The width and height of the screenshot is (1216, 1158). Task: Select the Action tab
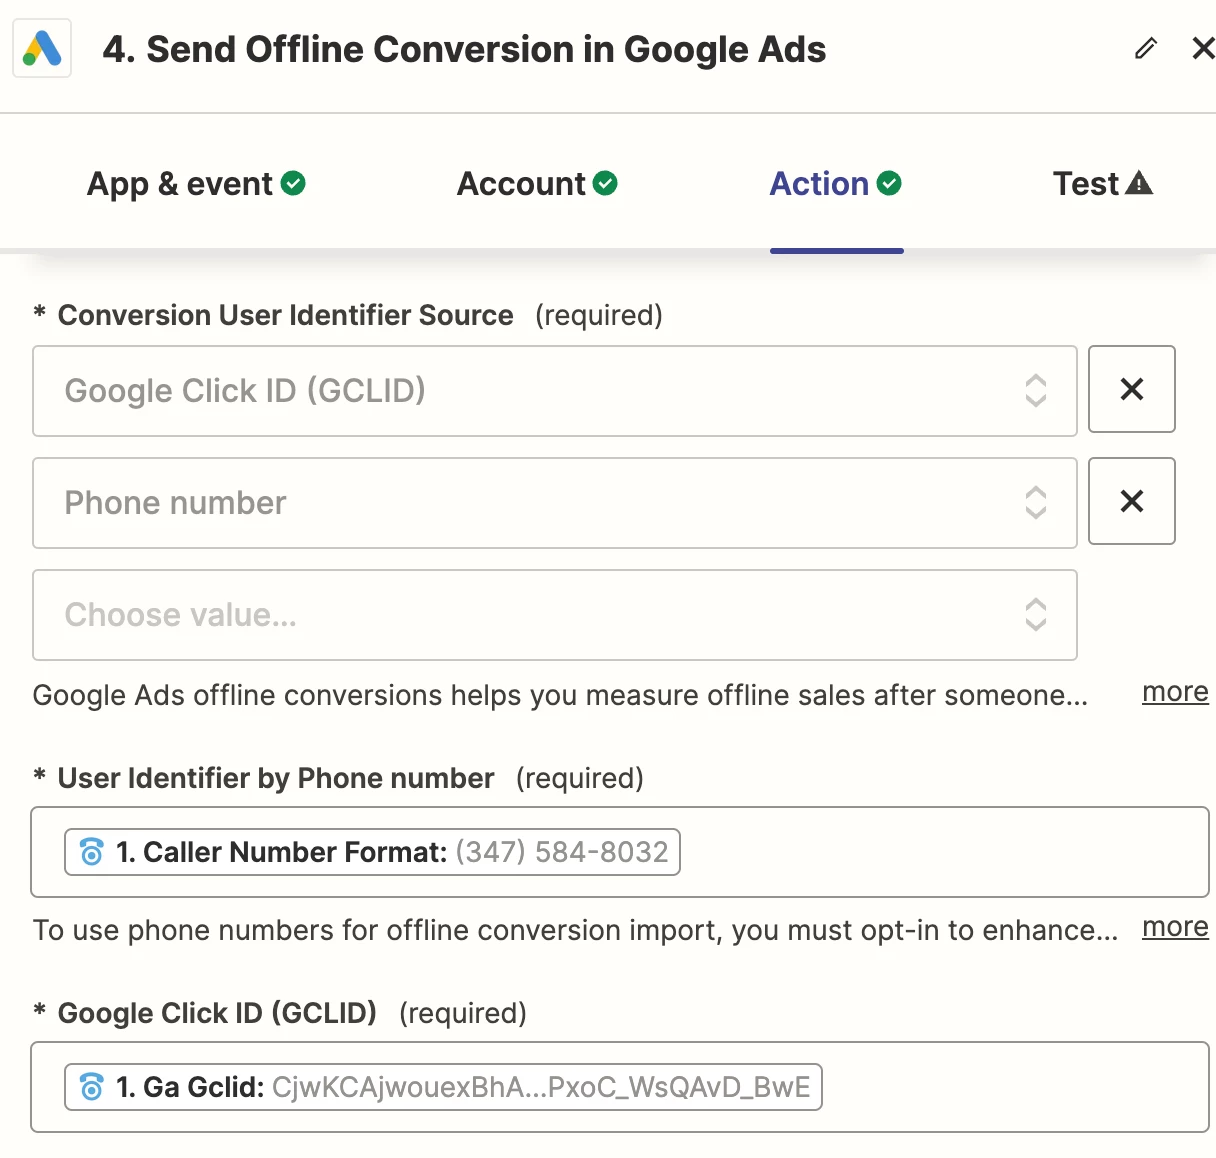(x=819, y=184)
